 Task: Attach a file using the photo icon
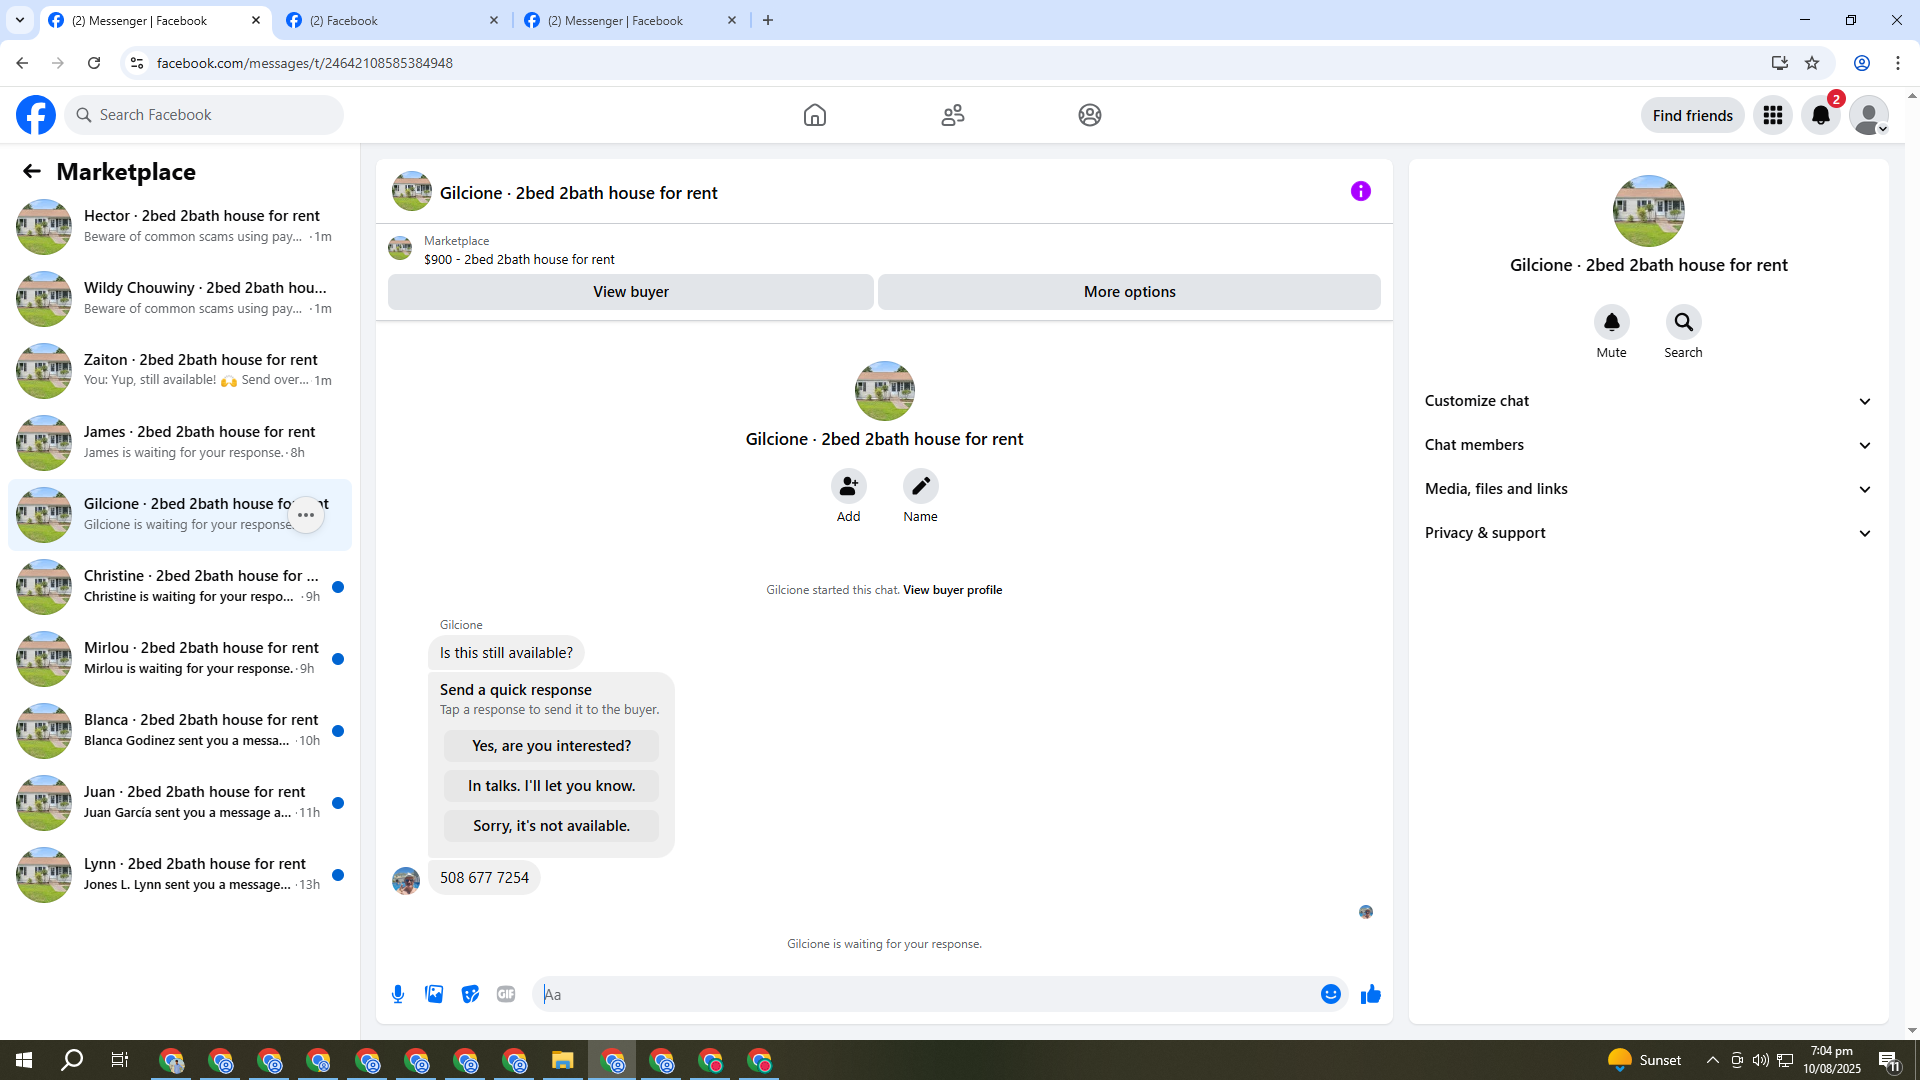[x=434, y=994]
